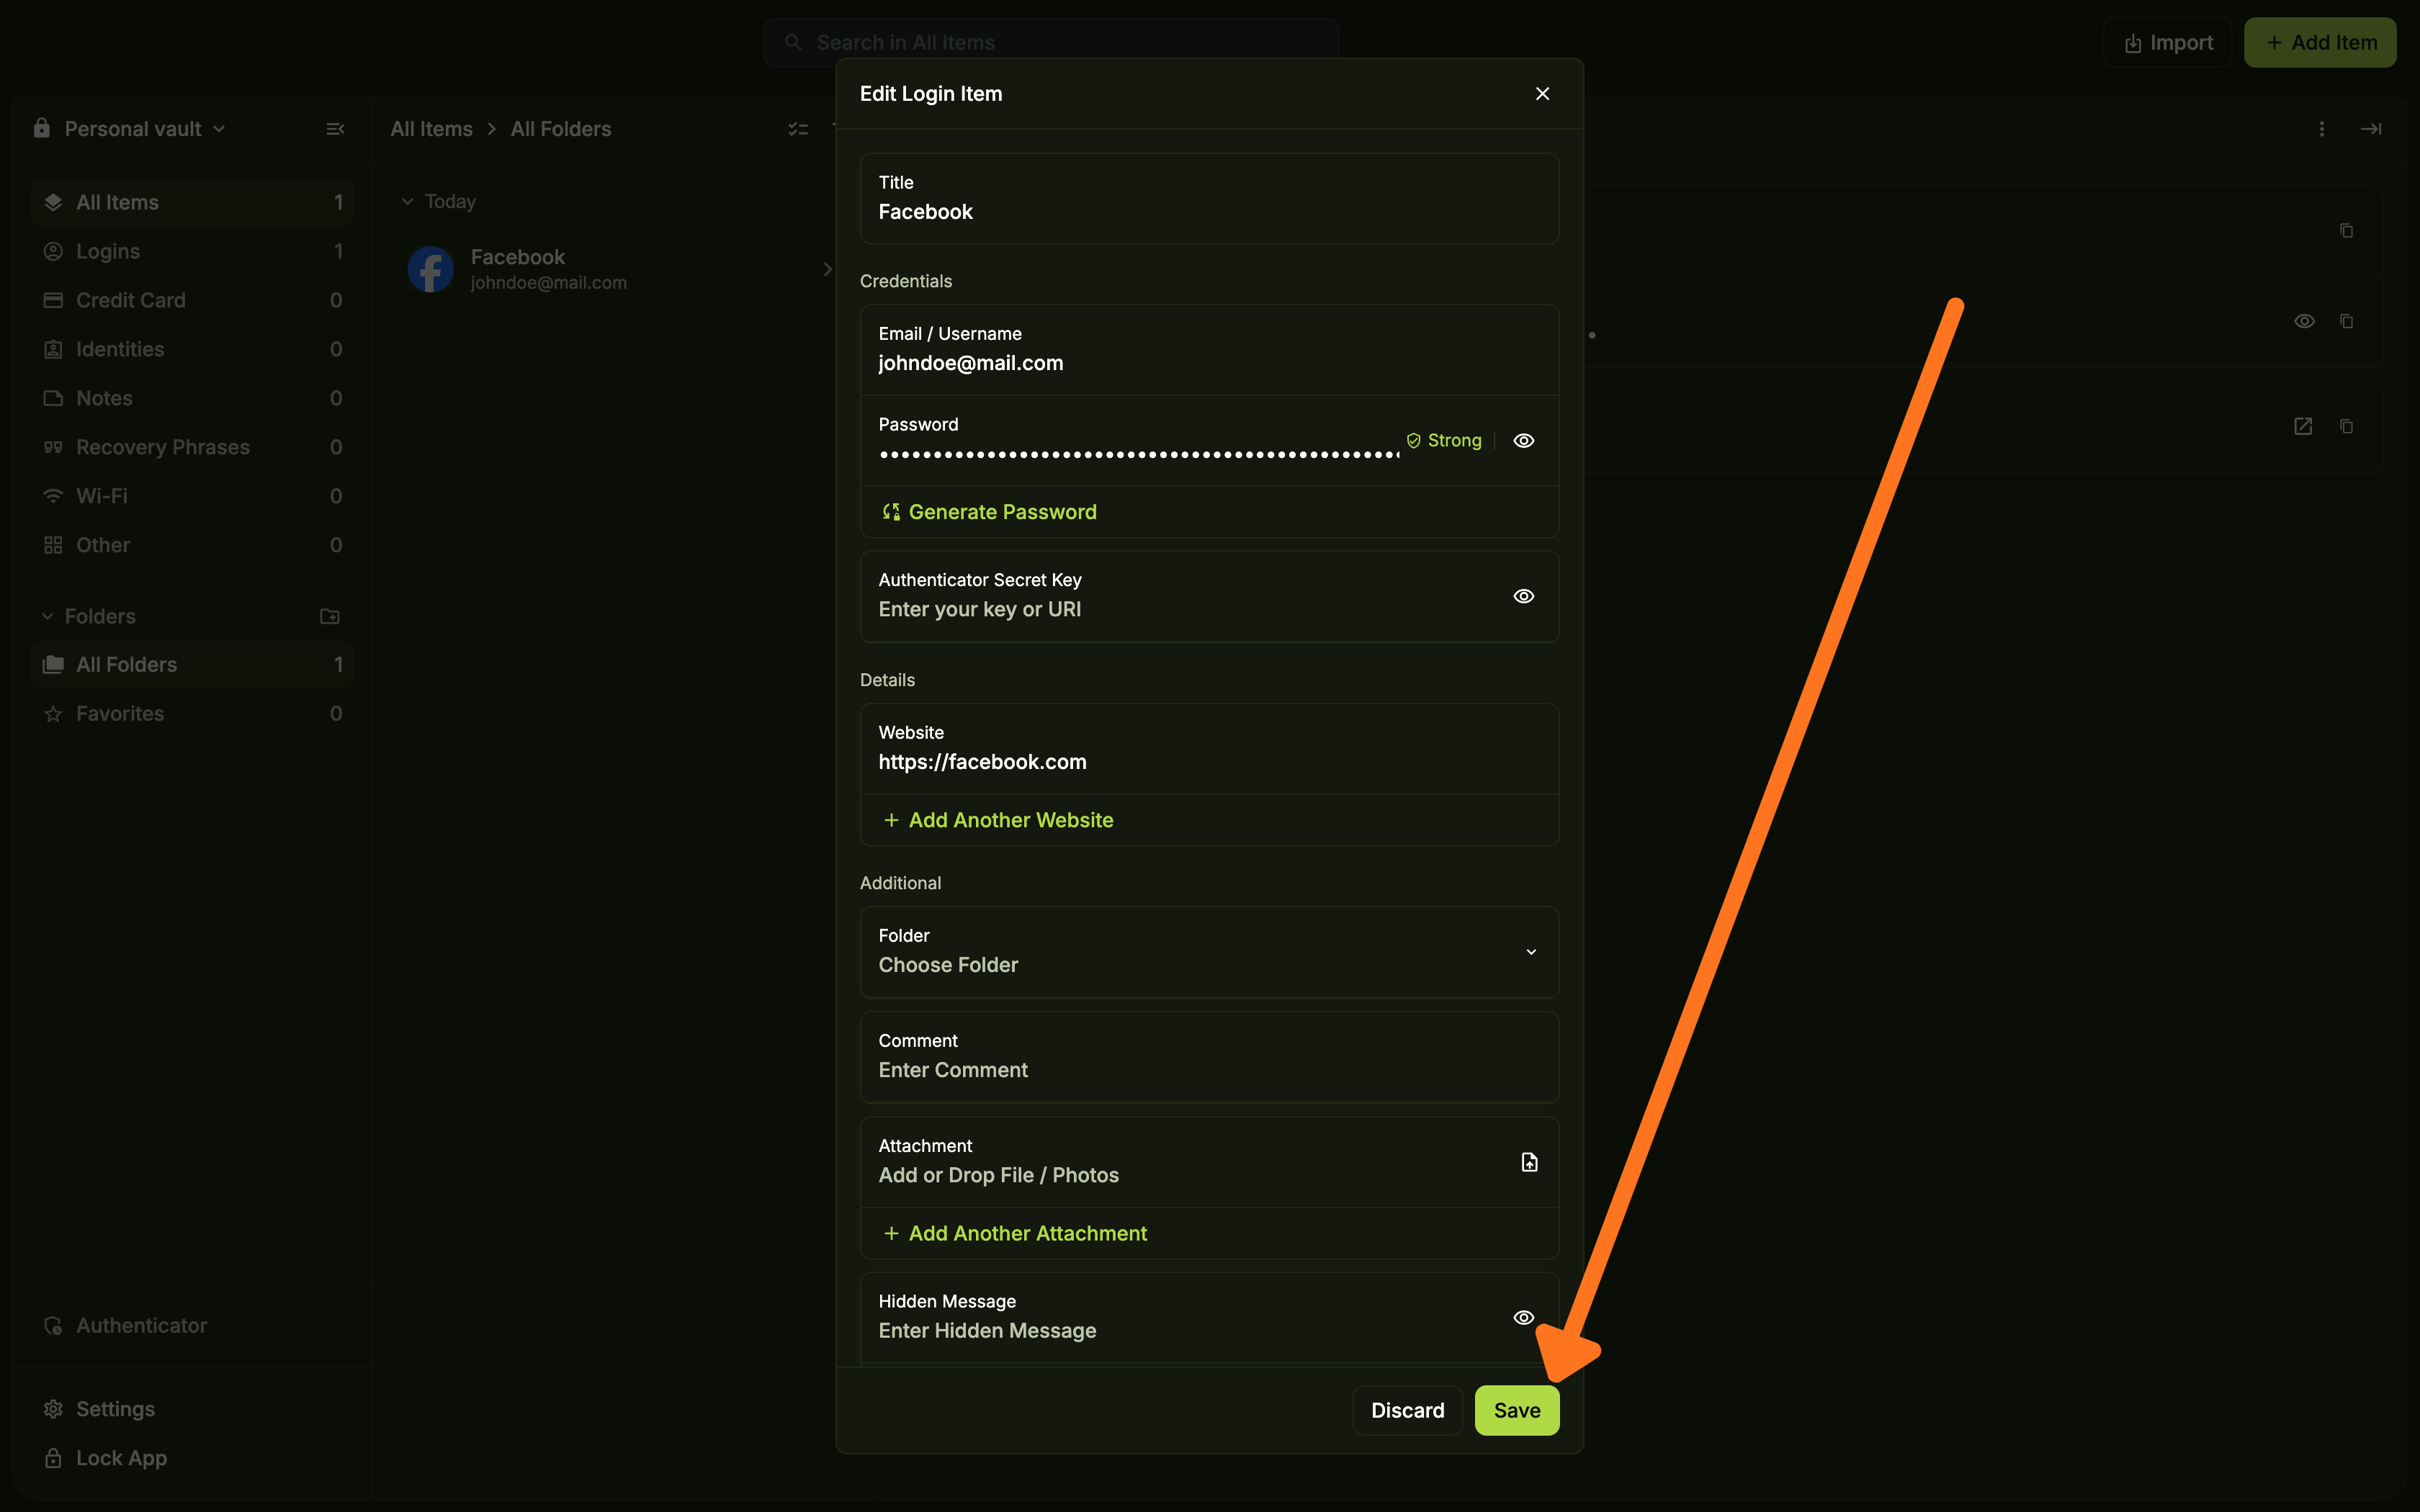Focus the Title field containing Facebook
Screen dimensions: 2420x1512
pos(1209,198)
